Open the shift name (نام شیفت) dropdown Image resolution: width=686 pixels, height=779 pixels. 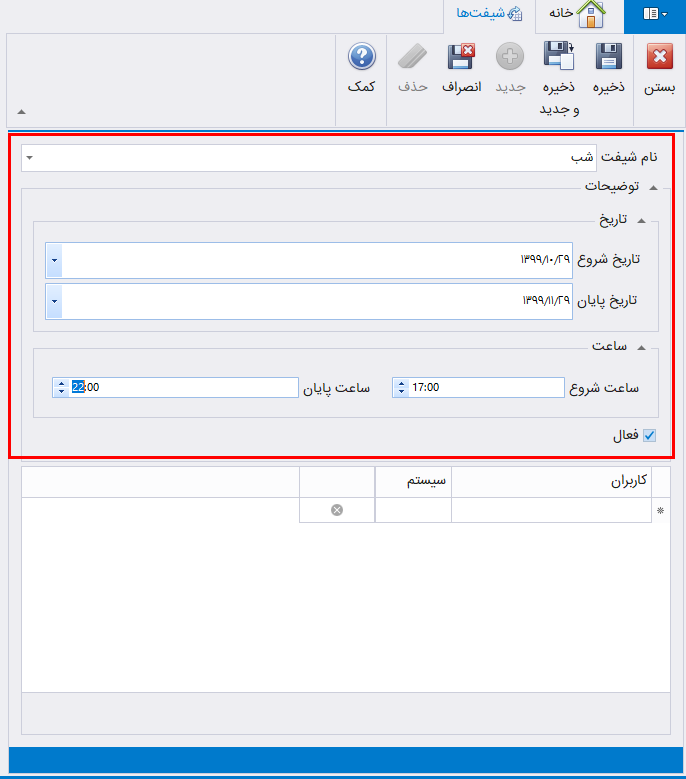29,158
